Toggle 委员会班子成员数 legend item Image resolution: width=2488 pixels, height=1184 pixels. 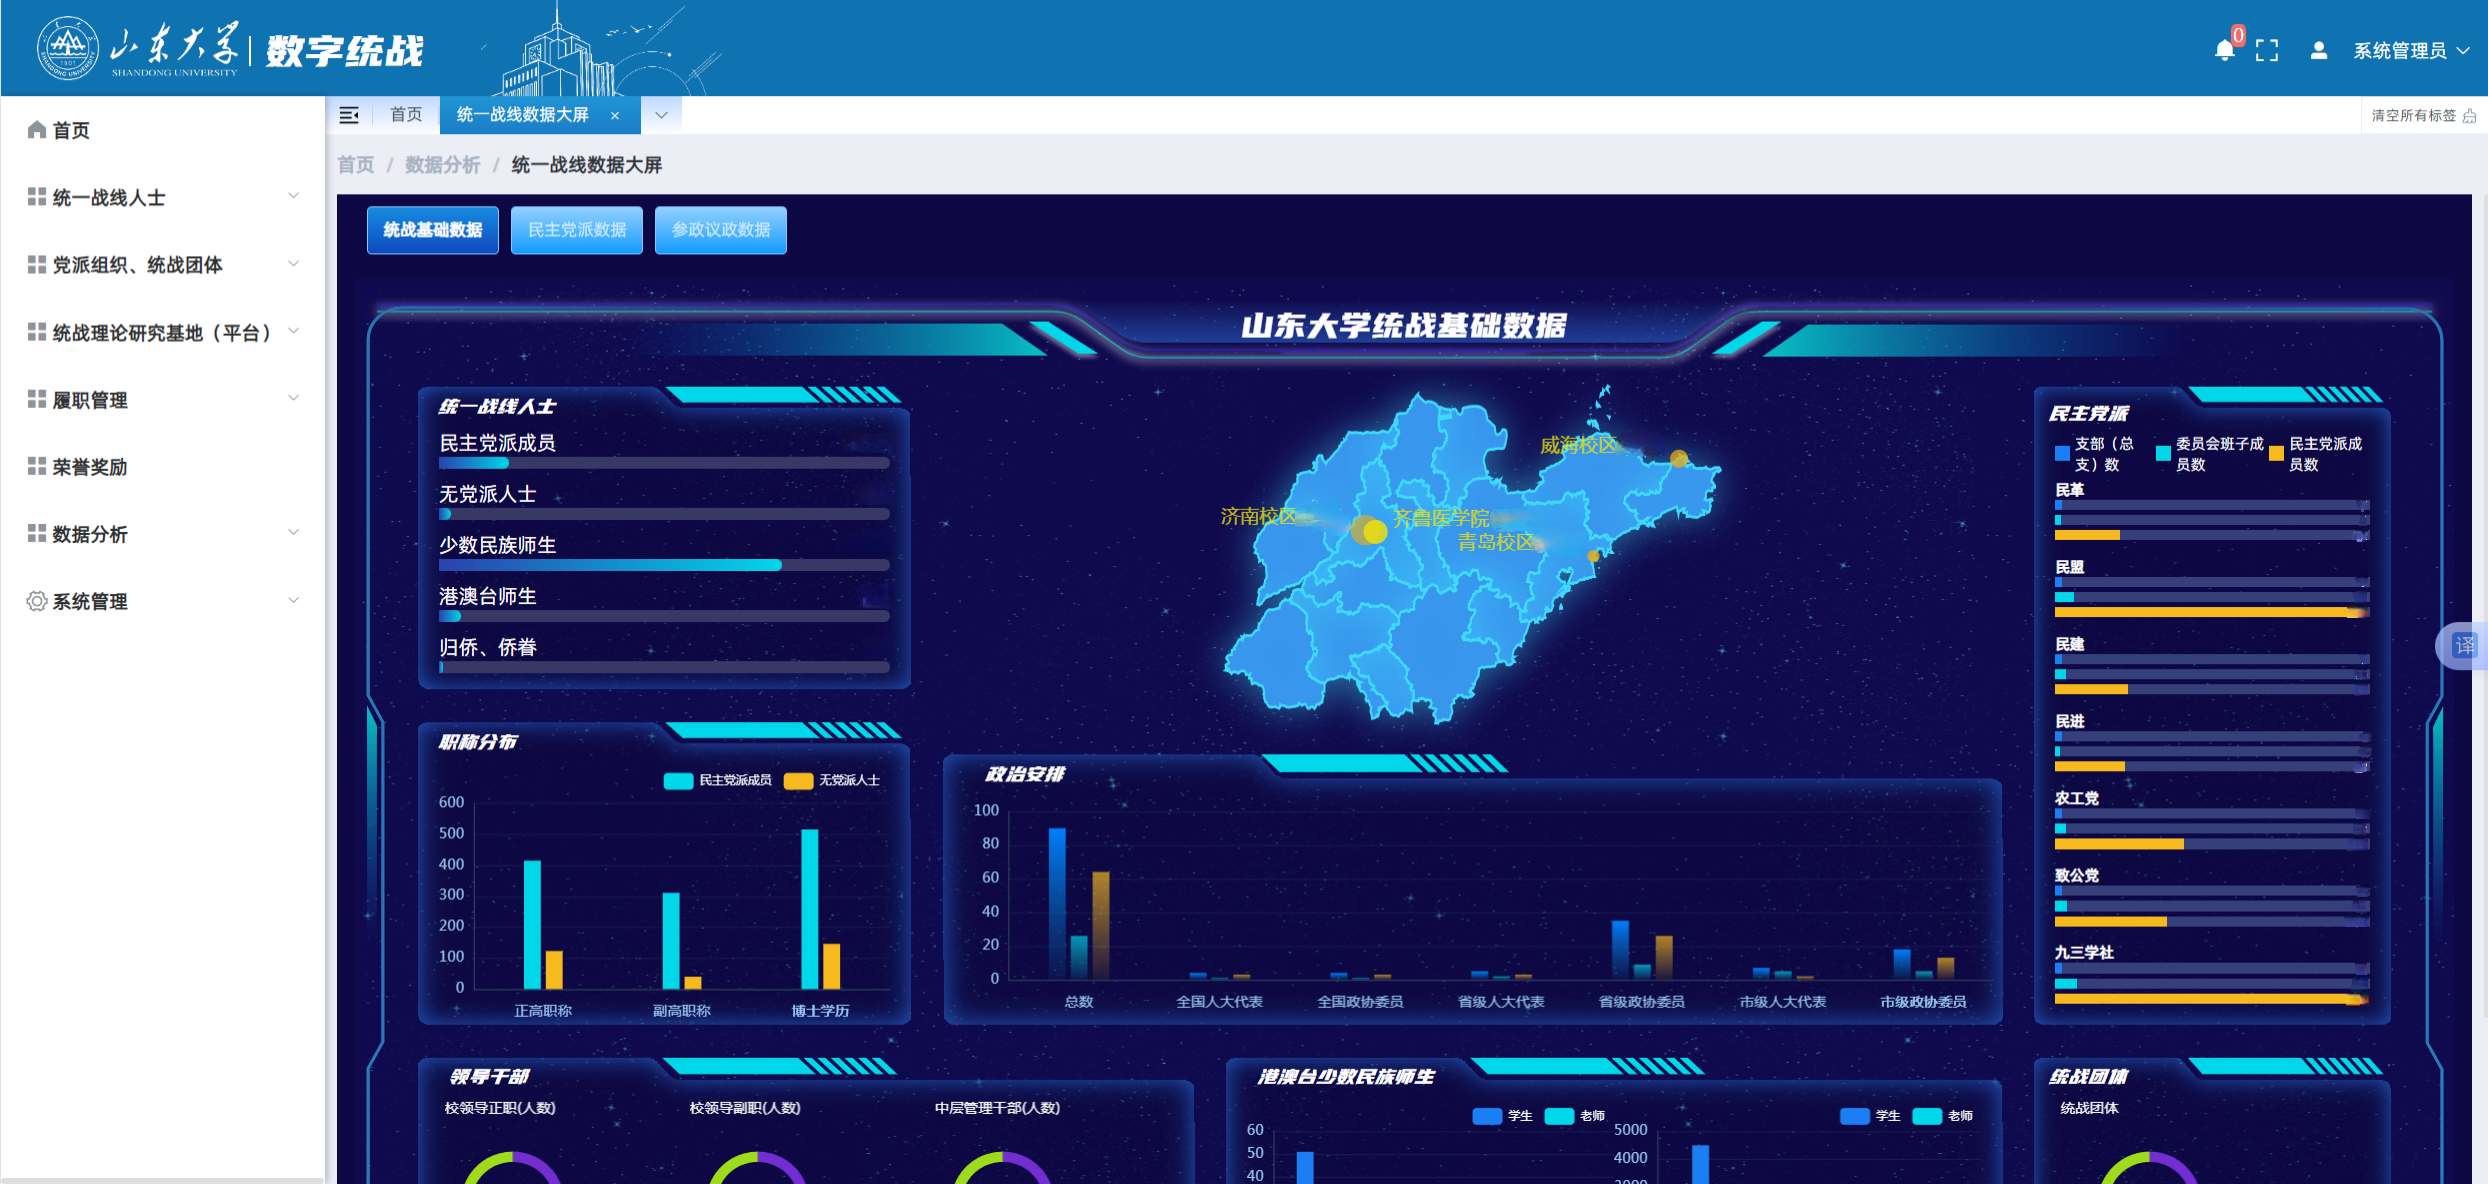pos(2210,453)
